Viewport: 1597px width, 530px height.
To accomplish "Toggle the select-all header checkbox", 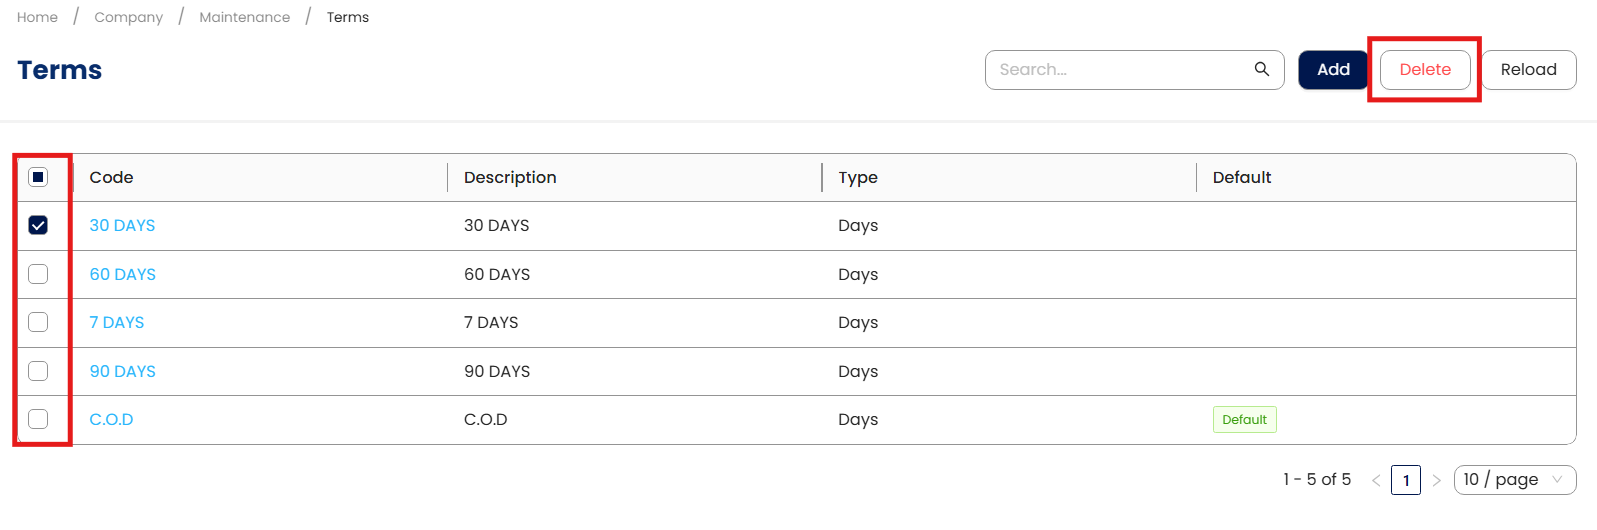I will coord(38,177).
